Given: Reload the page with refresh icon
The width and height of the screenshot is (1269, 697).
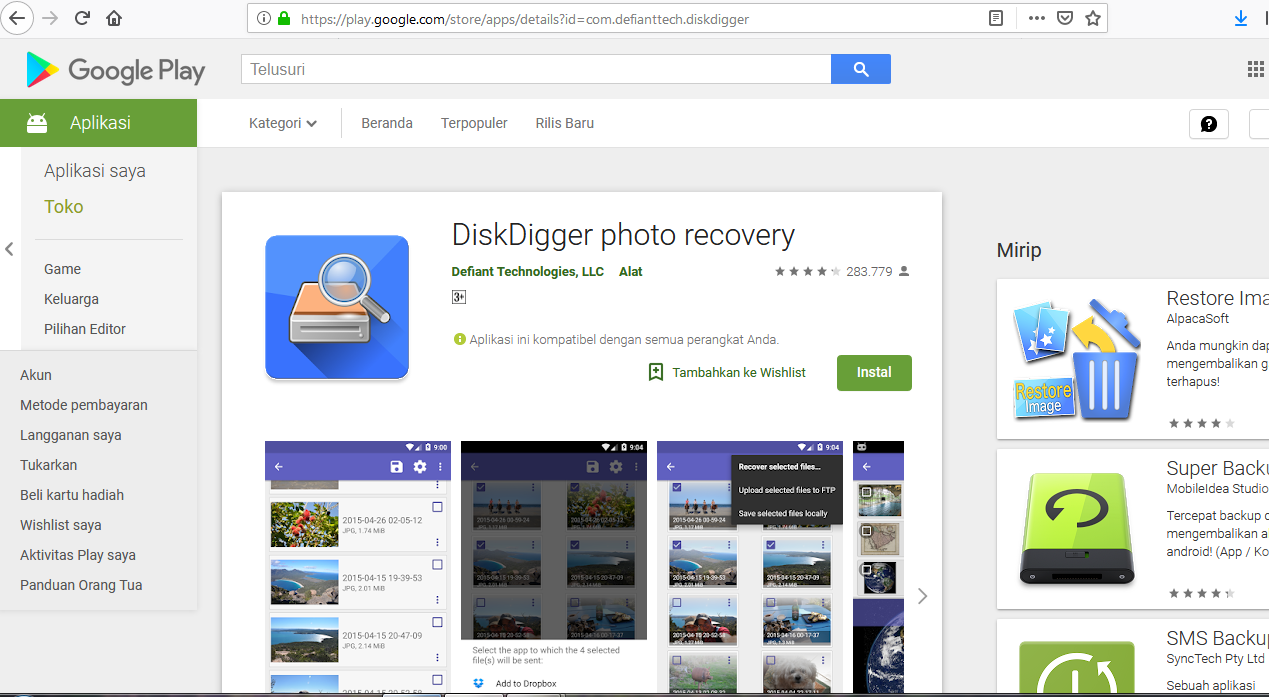Looking at the screenshot, I should click(x=82, y=18).
